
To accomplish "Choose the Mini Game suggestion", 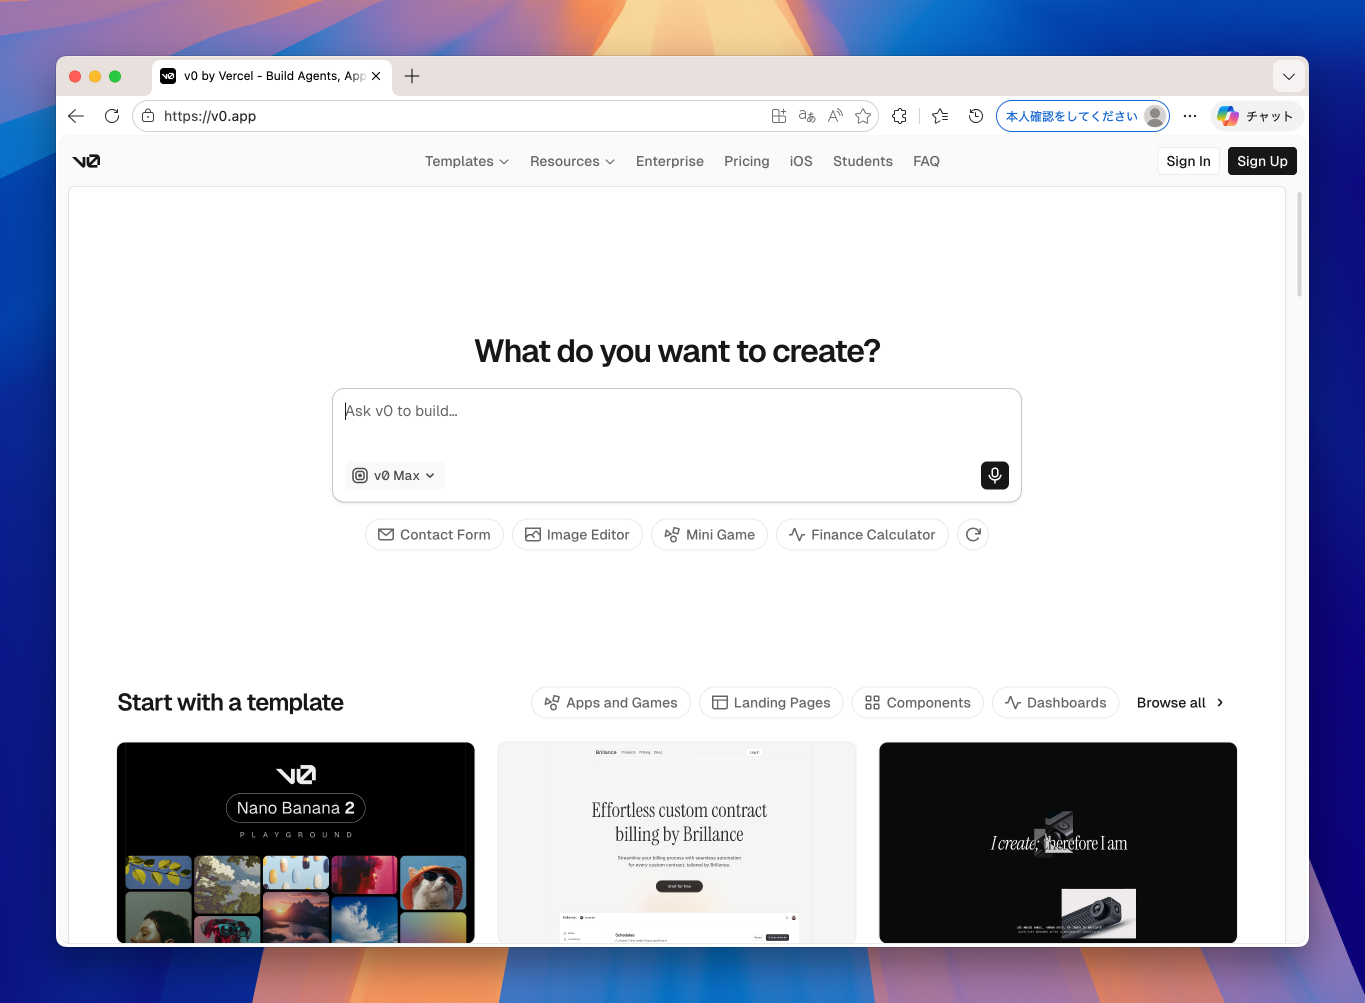I will (x=709, y=535).
